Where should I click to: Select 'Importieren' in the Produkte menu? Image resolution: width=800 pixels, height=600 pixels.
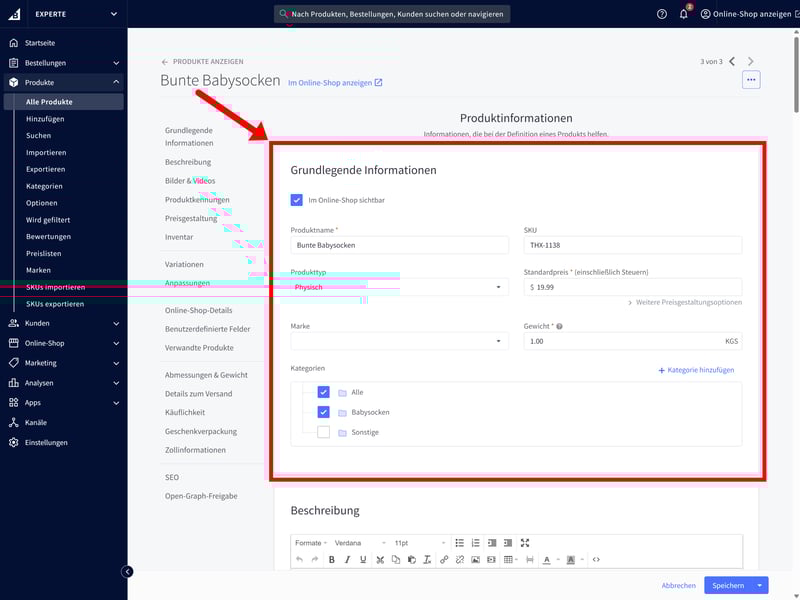[x=46, y=152]
